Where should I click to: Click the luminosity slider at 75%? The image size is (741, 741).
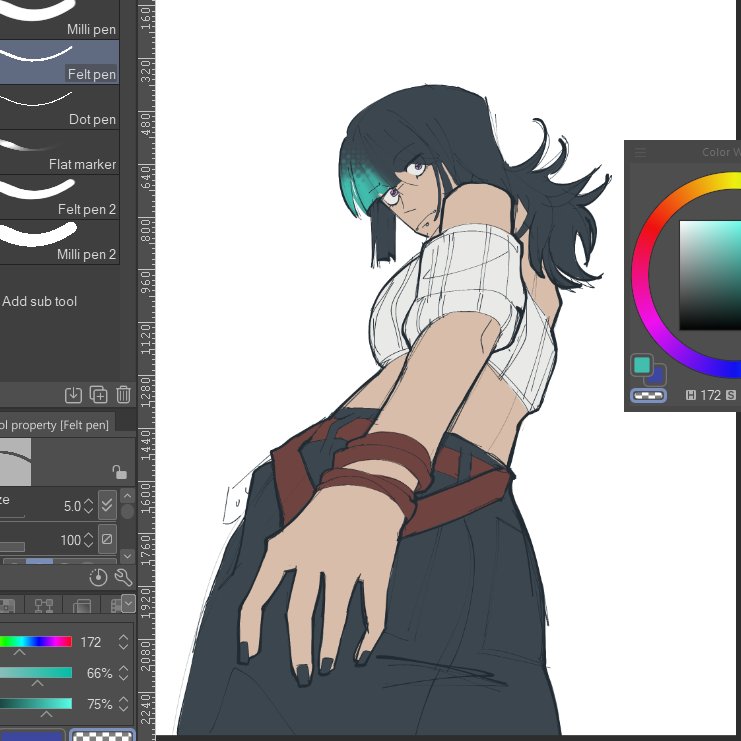pyautogui.click(x=36, y=704)
